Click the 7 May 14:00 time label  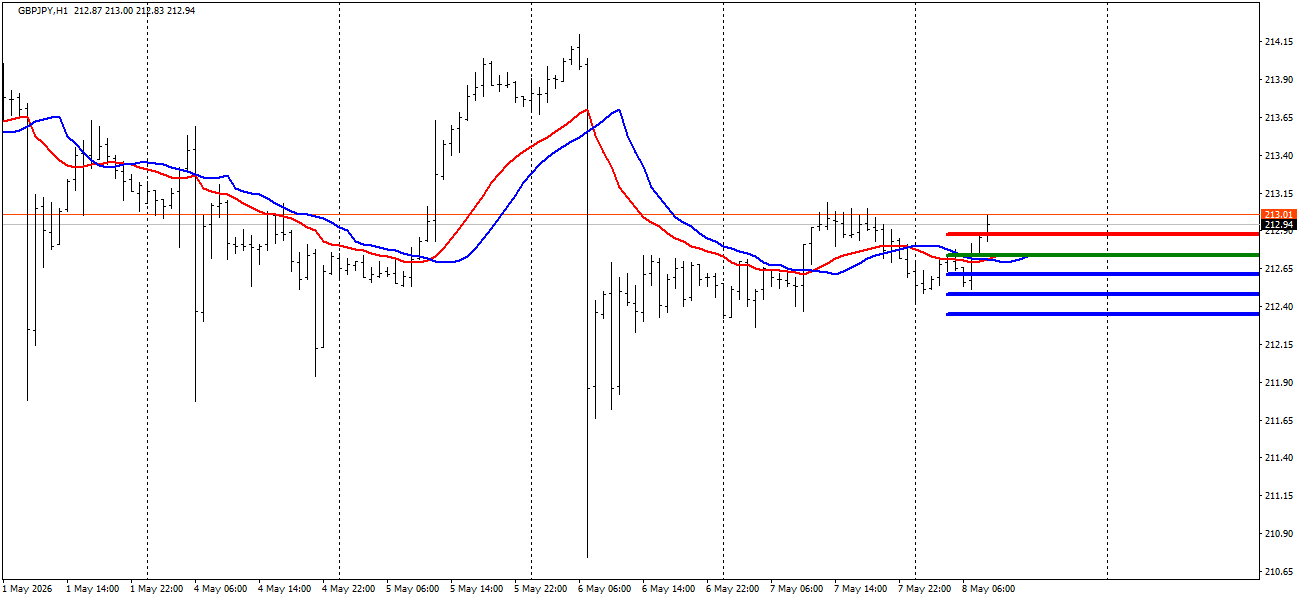click(860, 589)
